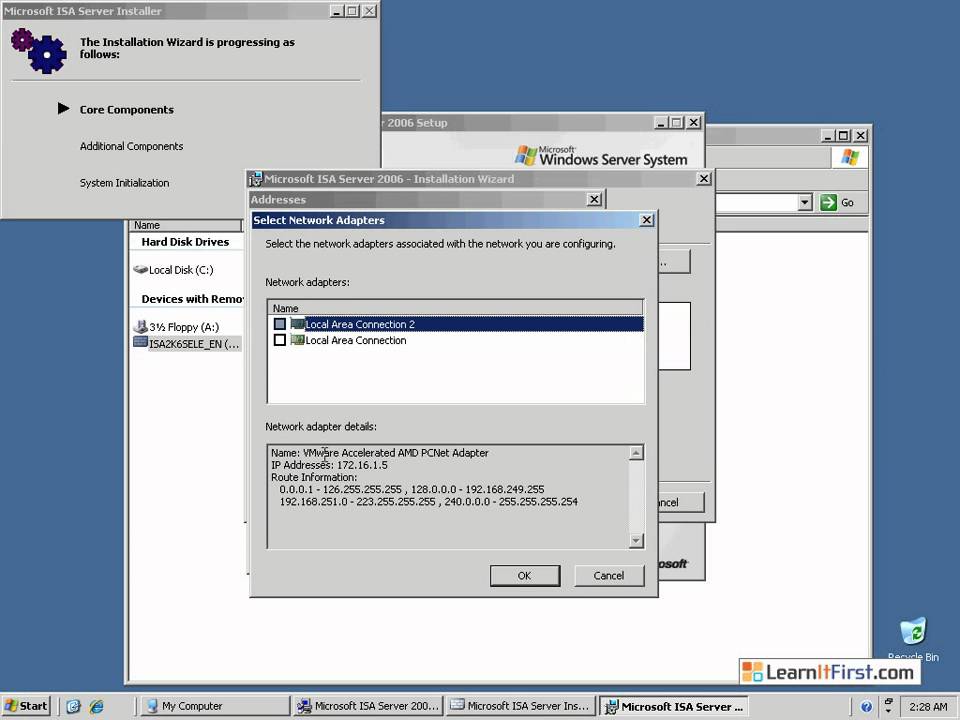Open the Start menu
960x720 pixels.
[x=26, y=706]
